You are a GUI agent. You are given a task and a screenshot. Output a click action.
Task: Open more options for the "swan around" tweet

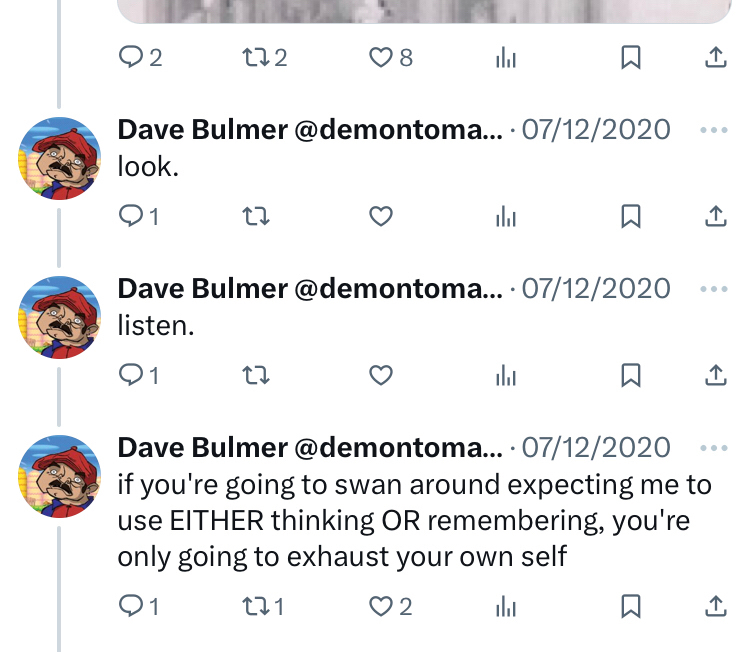coord(714,448)
